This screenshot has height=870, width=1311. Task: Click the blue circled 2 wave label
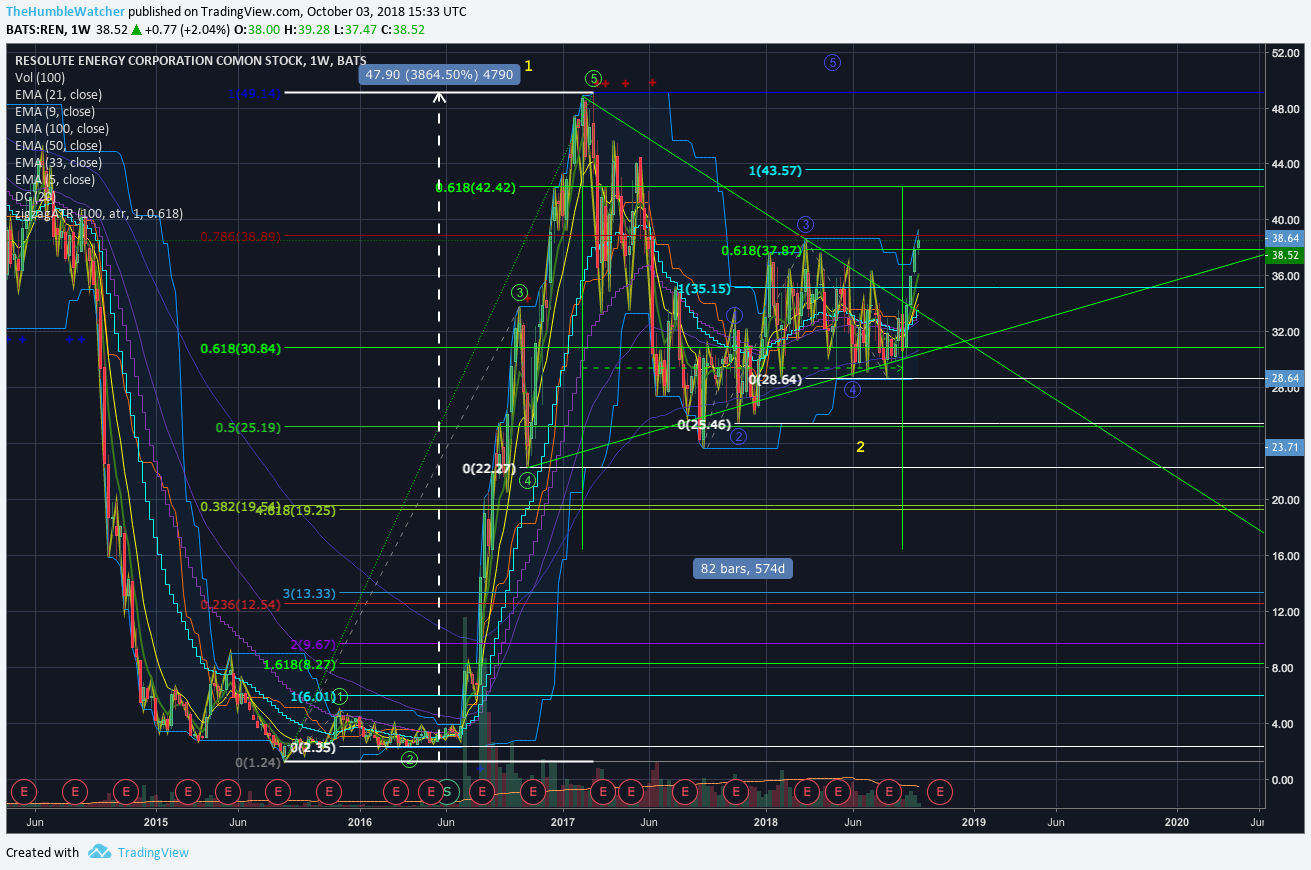coord(738,436)
